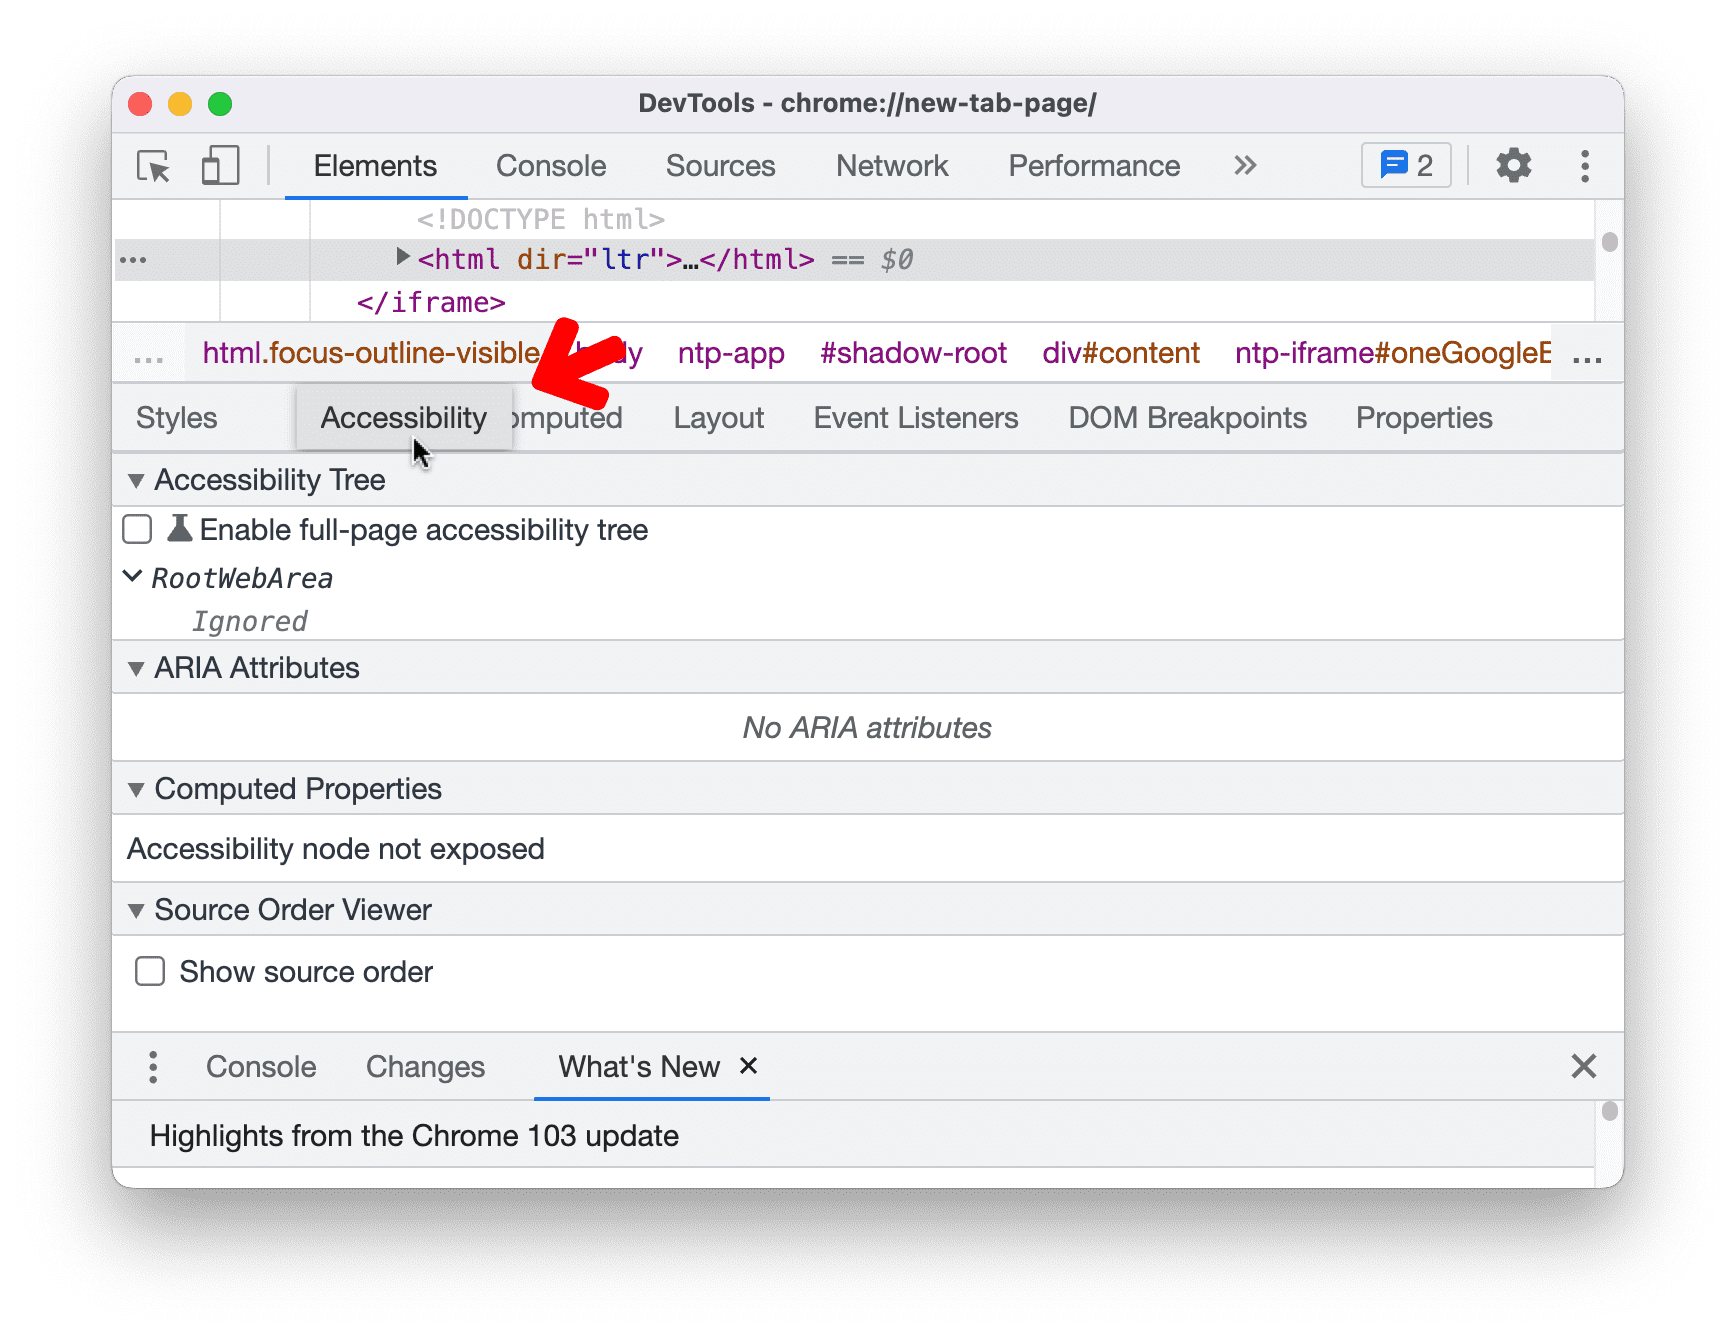Switch to the Network panel

tap(891, 166)
